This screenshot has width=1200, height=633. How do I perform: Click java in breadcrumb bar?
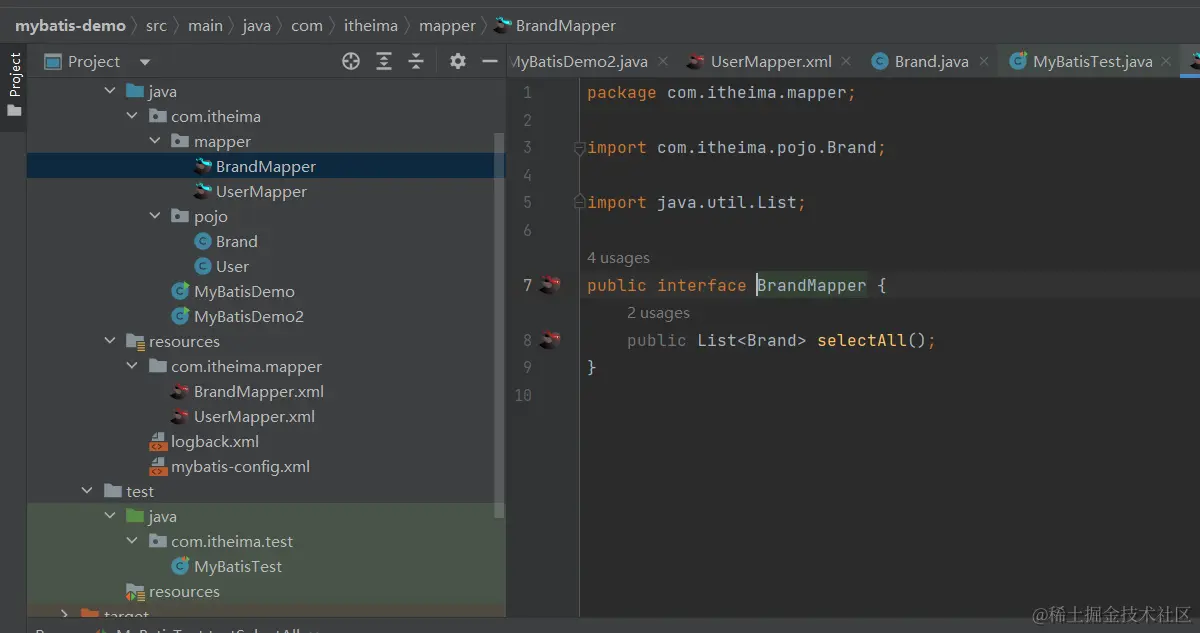256,25
